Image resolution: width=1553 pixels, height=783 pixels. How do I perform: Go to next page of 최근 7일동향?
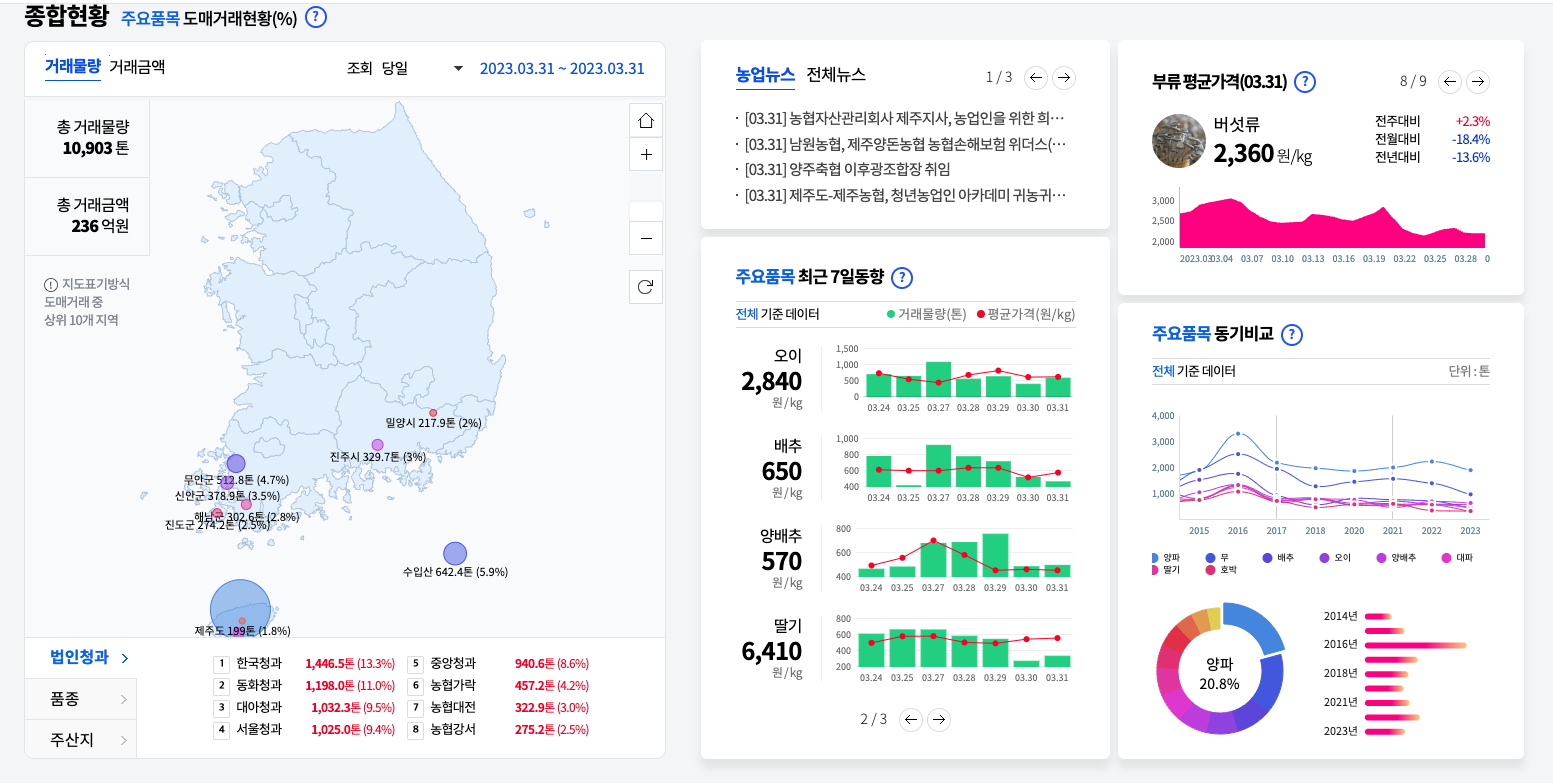click(938, 719)
